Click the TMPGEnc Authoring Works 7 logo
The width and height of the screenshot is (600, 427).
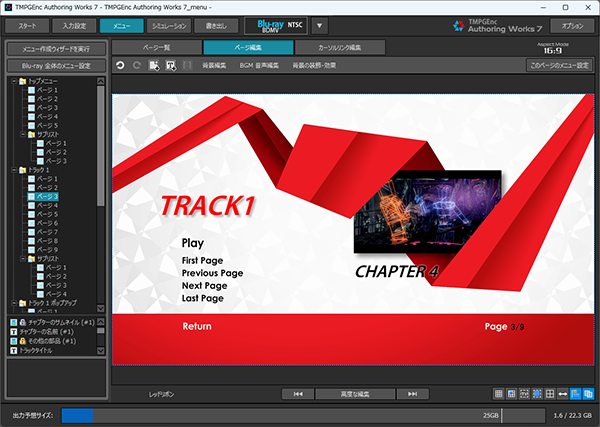497,26
